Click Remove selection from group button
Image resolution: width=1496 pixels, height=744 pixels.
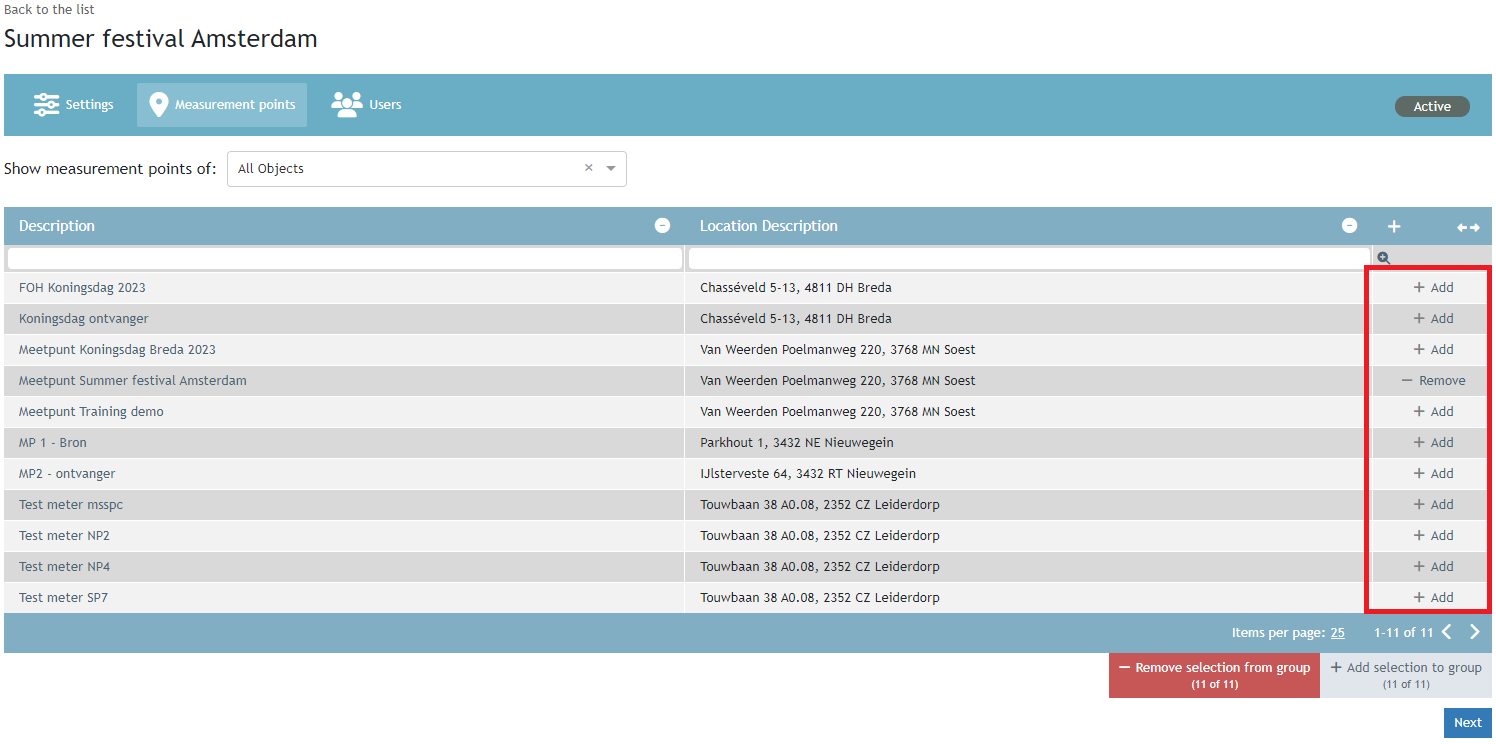[x=1214, y=675]
